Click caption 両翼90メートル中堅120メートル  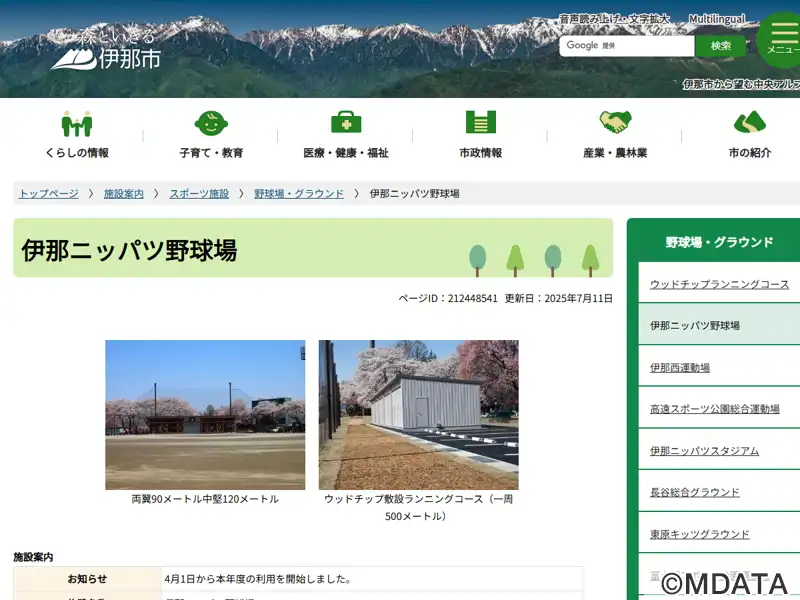click(205, 499)
